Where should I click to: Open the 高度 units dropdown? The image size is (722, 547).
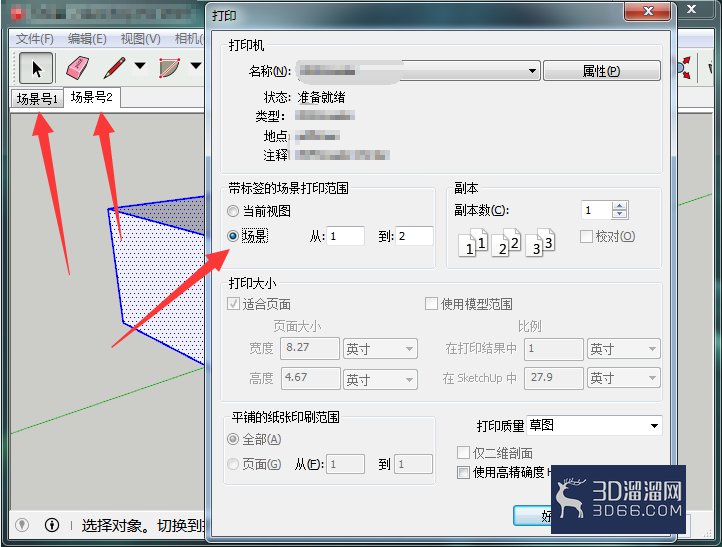pos(380,379)
